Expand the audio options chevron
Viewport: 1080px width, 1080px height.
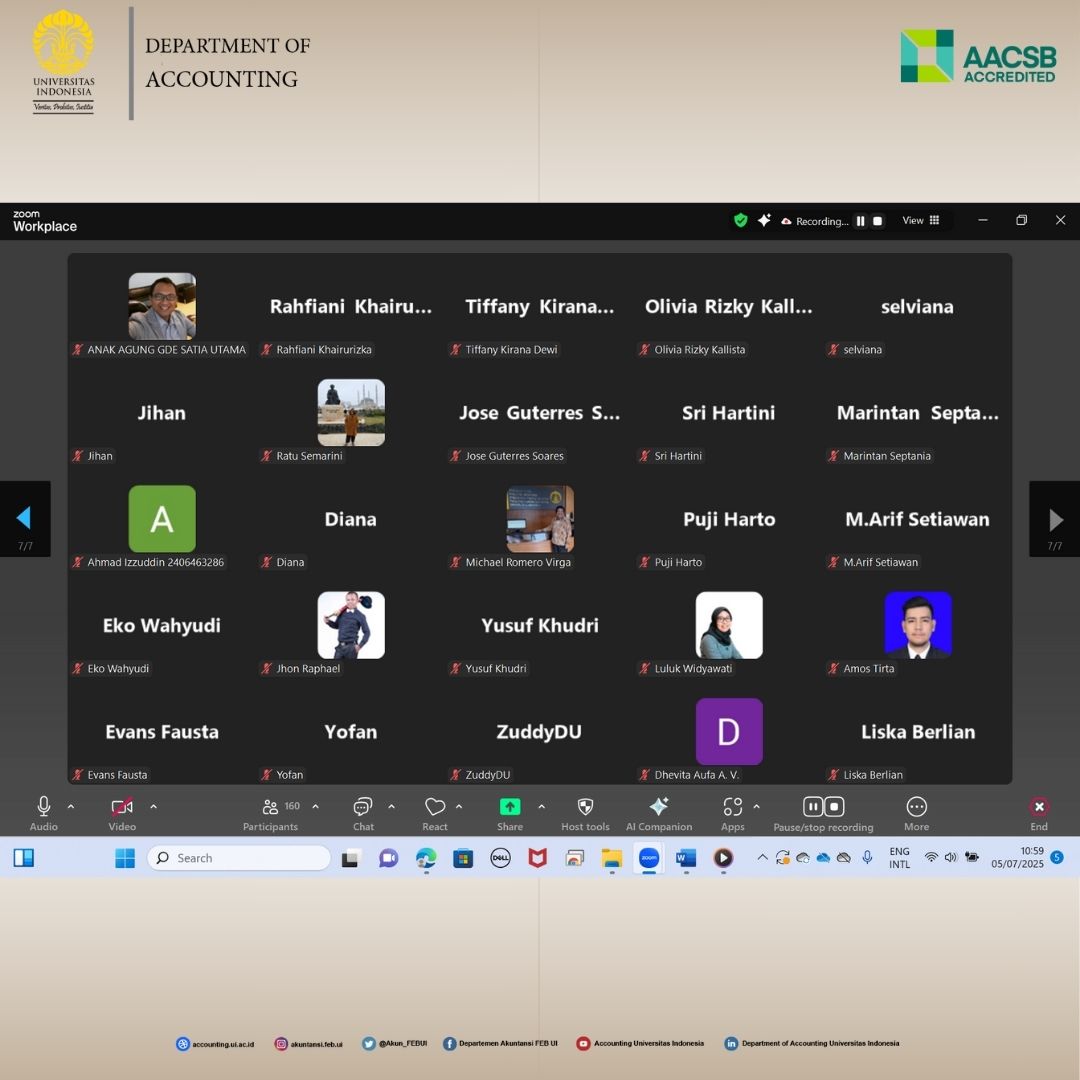71,806
